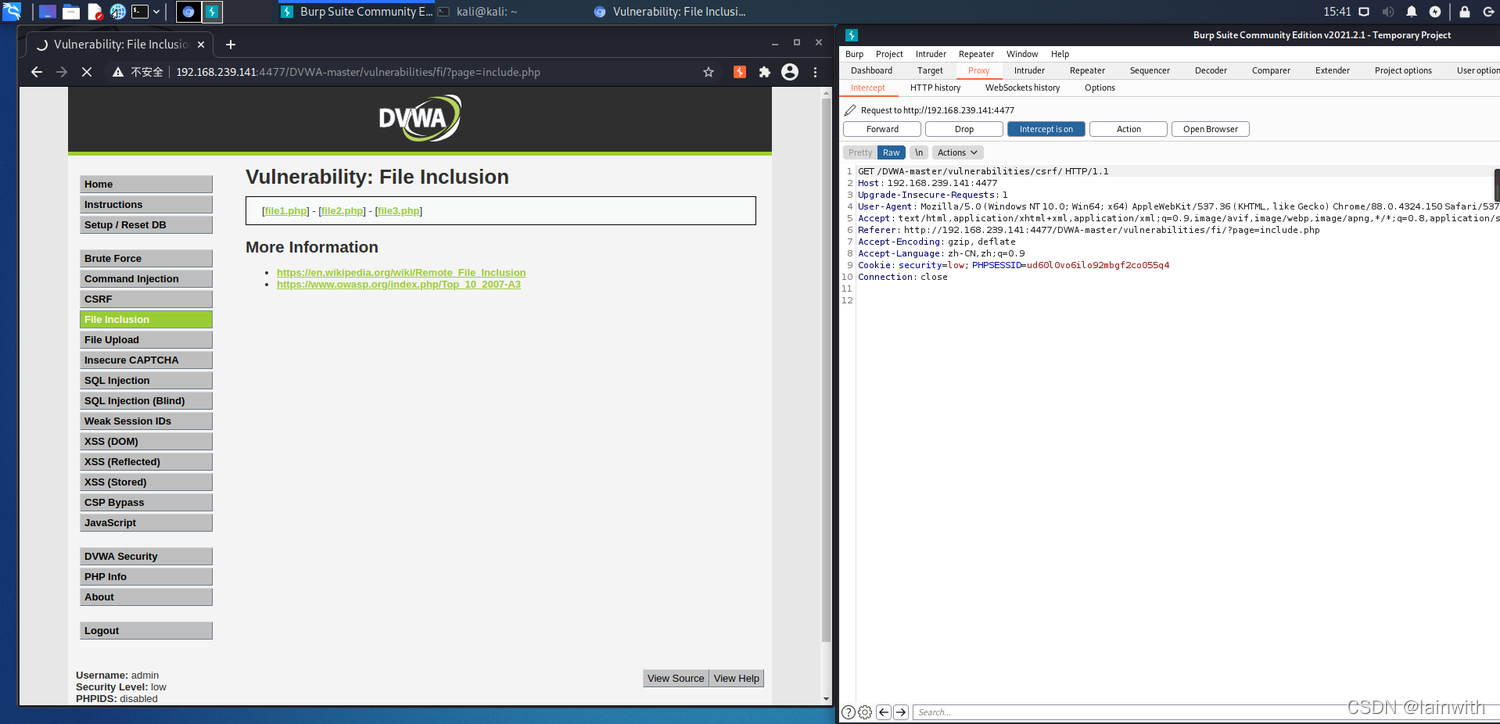
Task: Close the Vulnerability: File Inclusion browser tab
Action: pyautogui.click(x=201, y=44)
